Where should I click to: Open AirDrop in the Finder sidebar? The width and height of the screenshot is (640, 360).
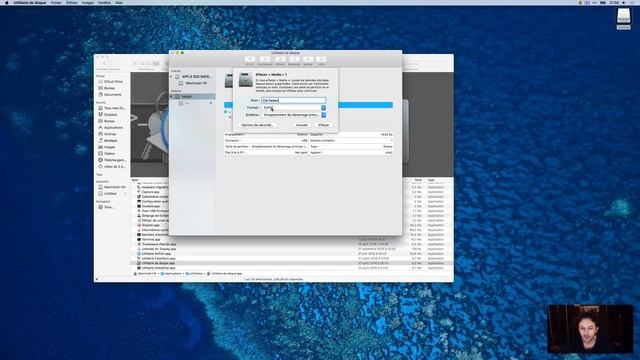pyautogui.click(x=107, y=134)
